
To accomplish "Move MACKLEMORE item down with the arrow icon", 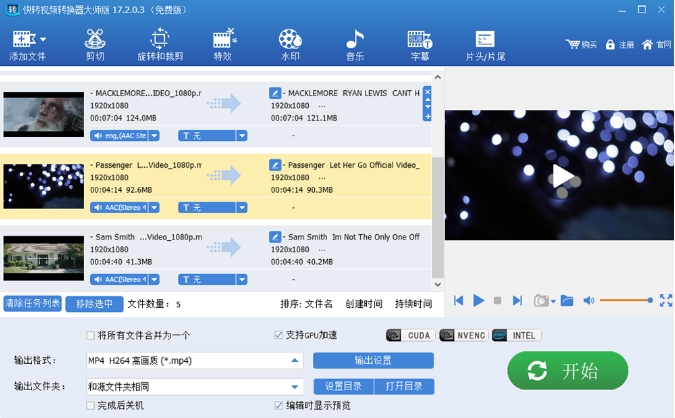I will (427, 107).
